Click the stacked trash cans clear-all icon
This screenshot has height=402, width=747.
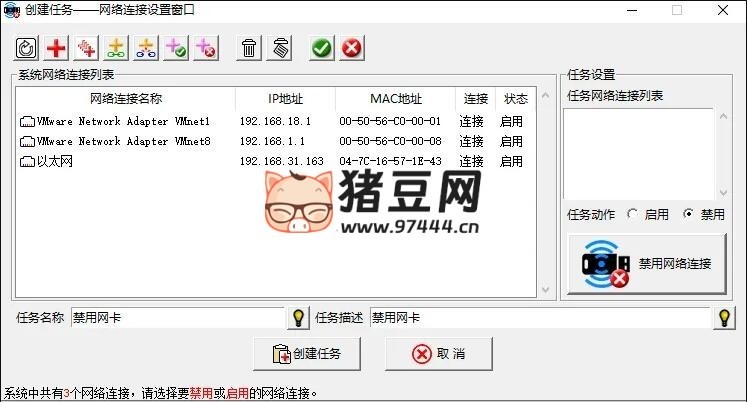(x=280, y=47)
